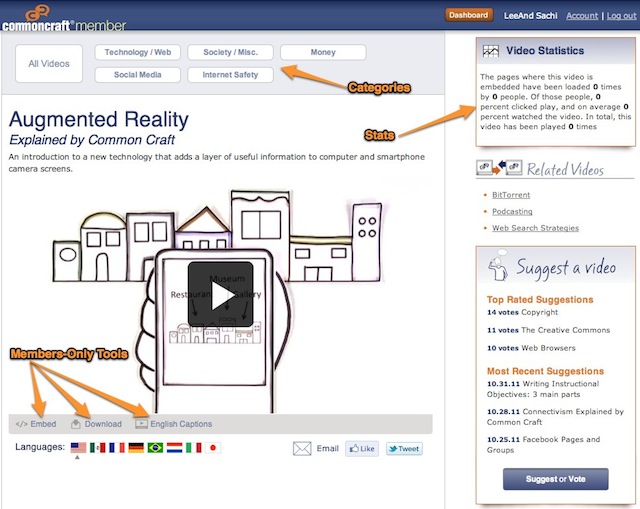Image resolution: width=640 pixels, height=509 pixels.
Task: Open the All Videos category
Action: point(49,64)
